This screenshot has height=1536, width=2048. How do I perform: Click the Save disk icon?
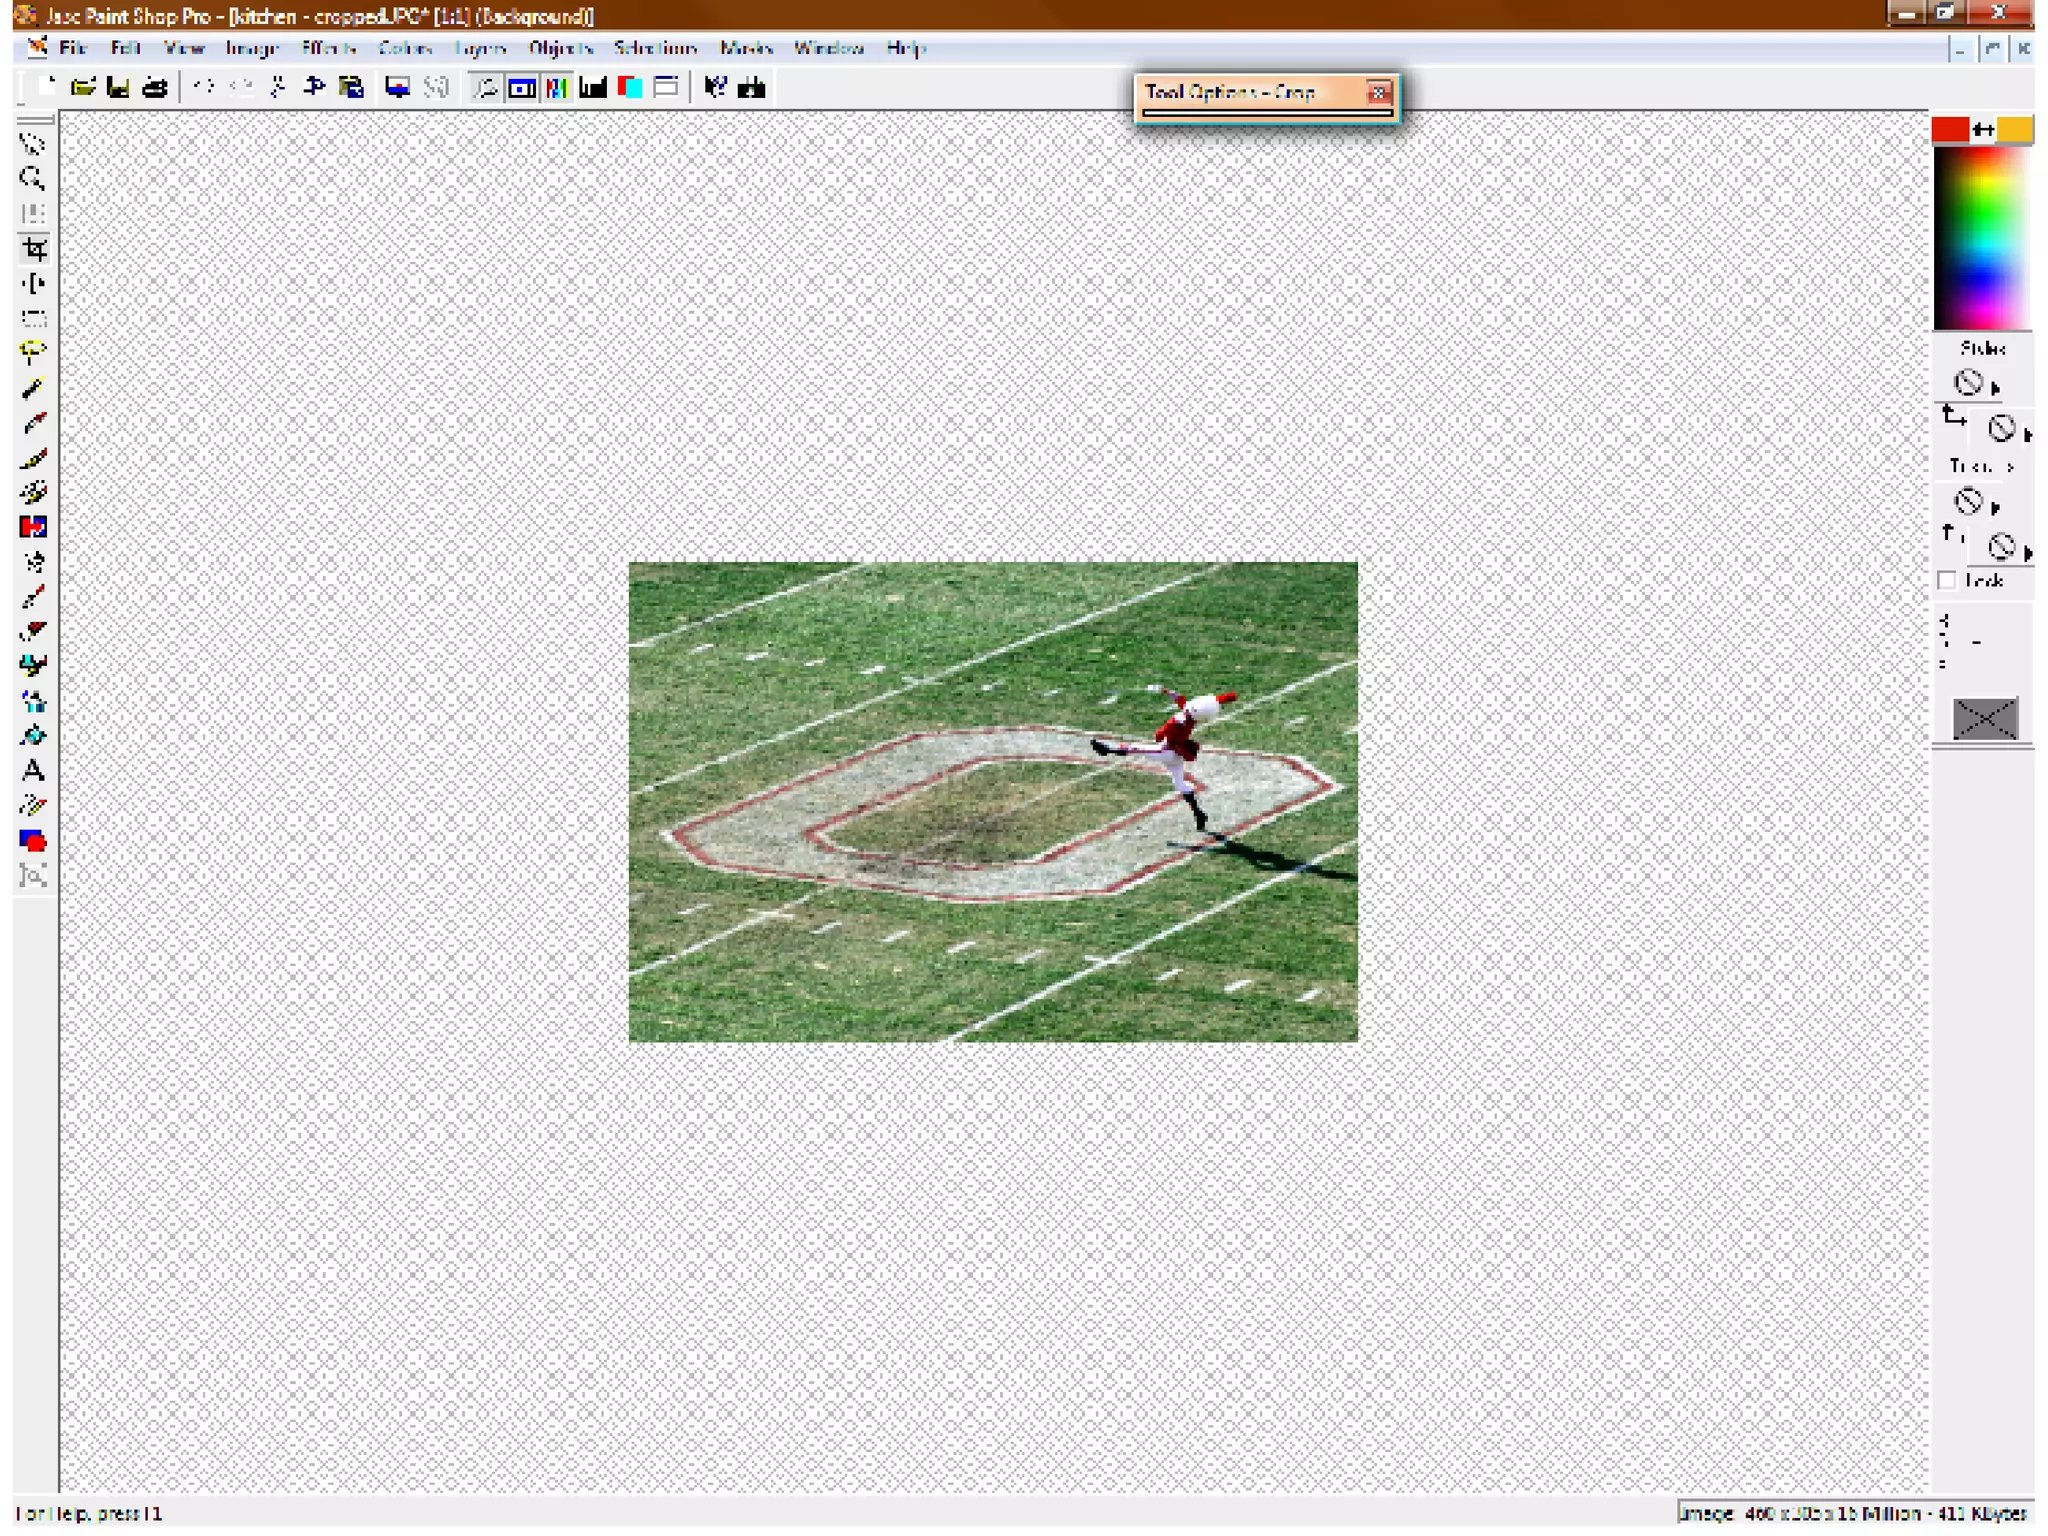pyautogui.click(x=118, y=88)
